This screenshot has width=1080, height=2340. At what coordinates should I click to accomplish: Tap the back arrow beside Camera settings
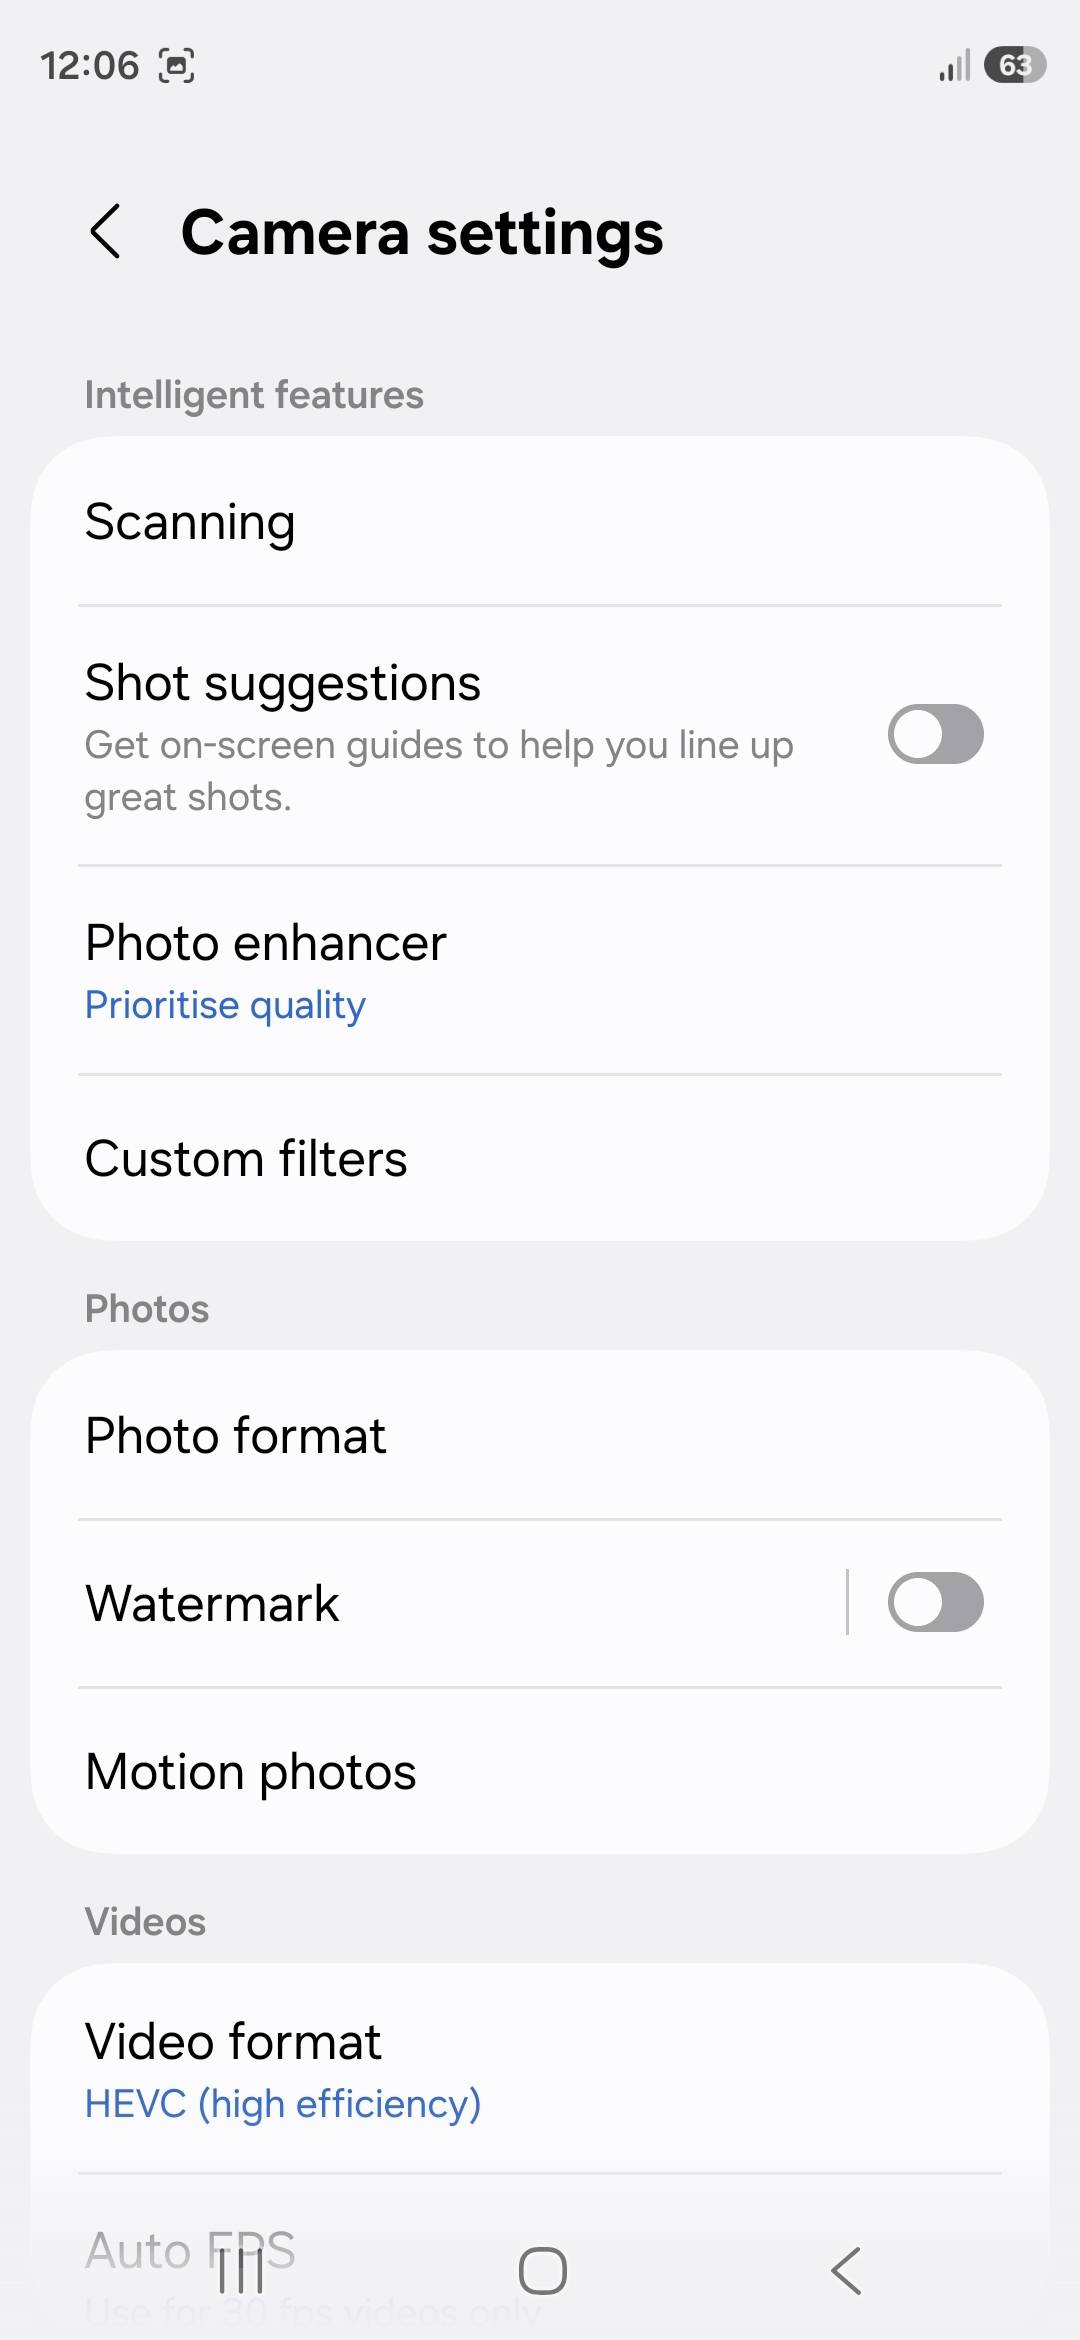point(105,232)
